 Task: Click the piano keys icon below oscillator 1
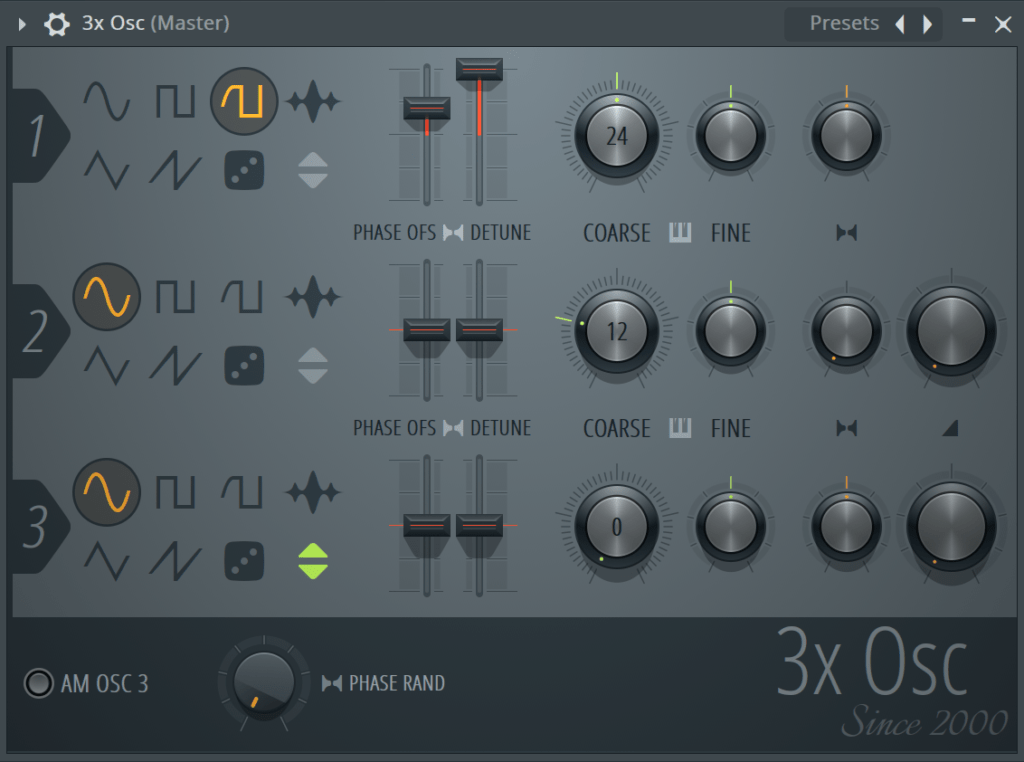coord(680,232)
